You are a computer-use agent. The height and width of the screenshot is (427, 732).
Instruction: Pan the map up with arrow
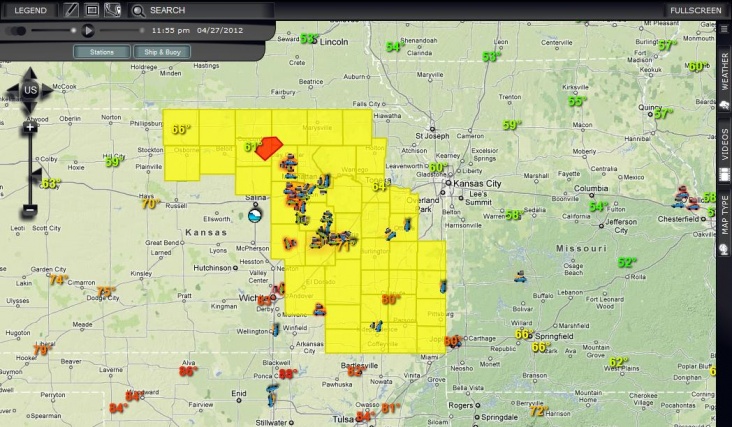tap(30, 74)
